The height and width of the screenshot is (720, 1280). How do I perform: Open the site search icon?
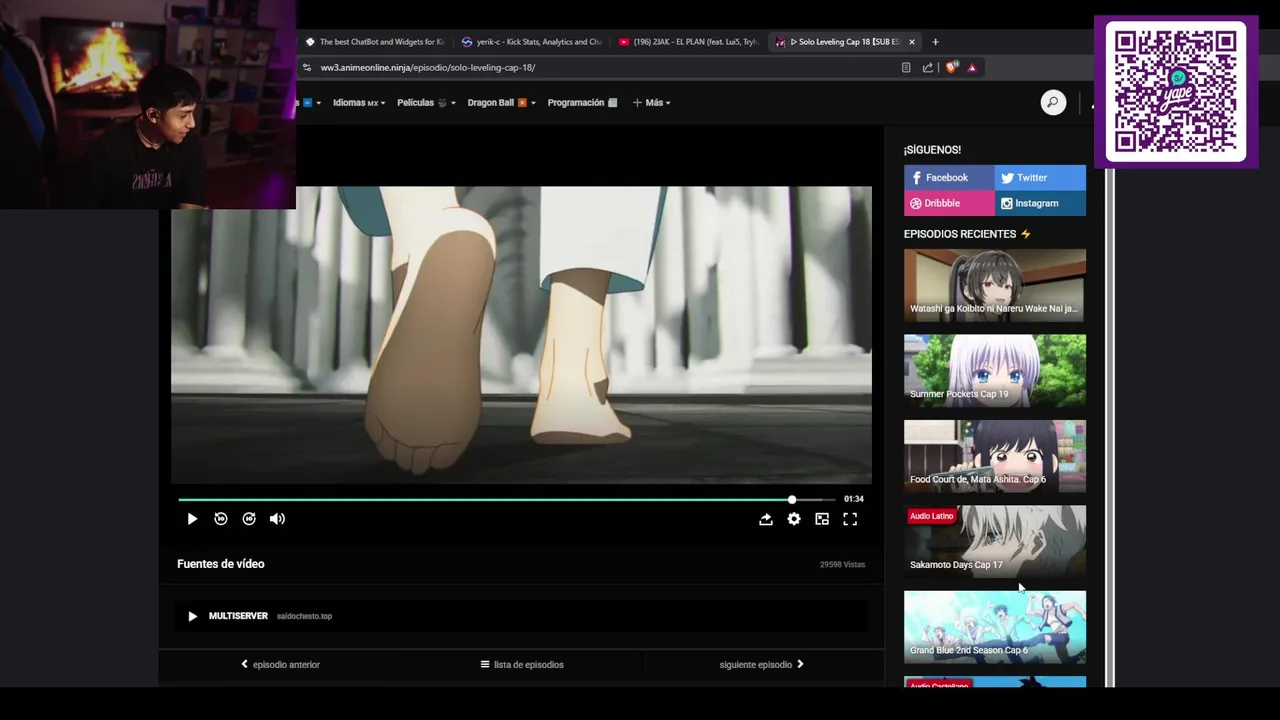click(1053, 102)
